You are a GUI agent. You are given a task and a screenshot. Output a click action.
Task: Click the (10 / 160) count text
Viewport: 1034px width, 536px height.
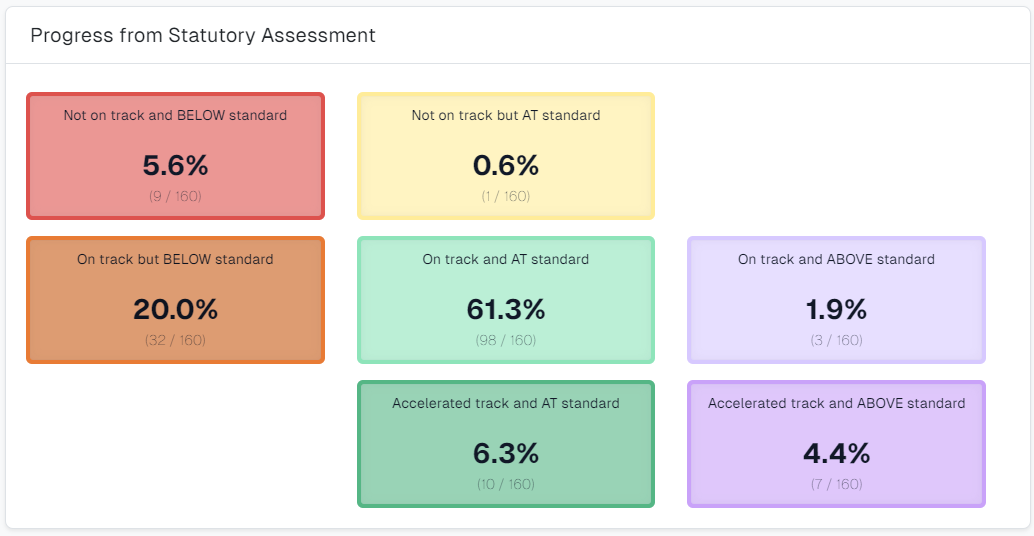pyautogui.click(x=506, y=484)
